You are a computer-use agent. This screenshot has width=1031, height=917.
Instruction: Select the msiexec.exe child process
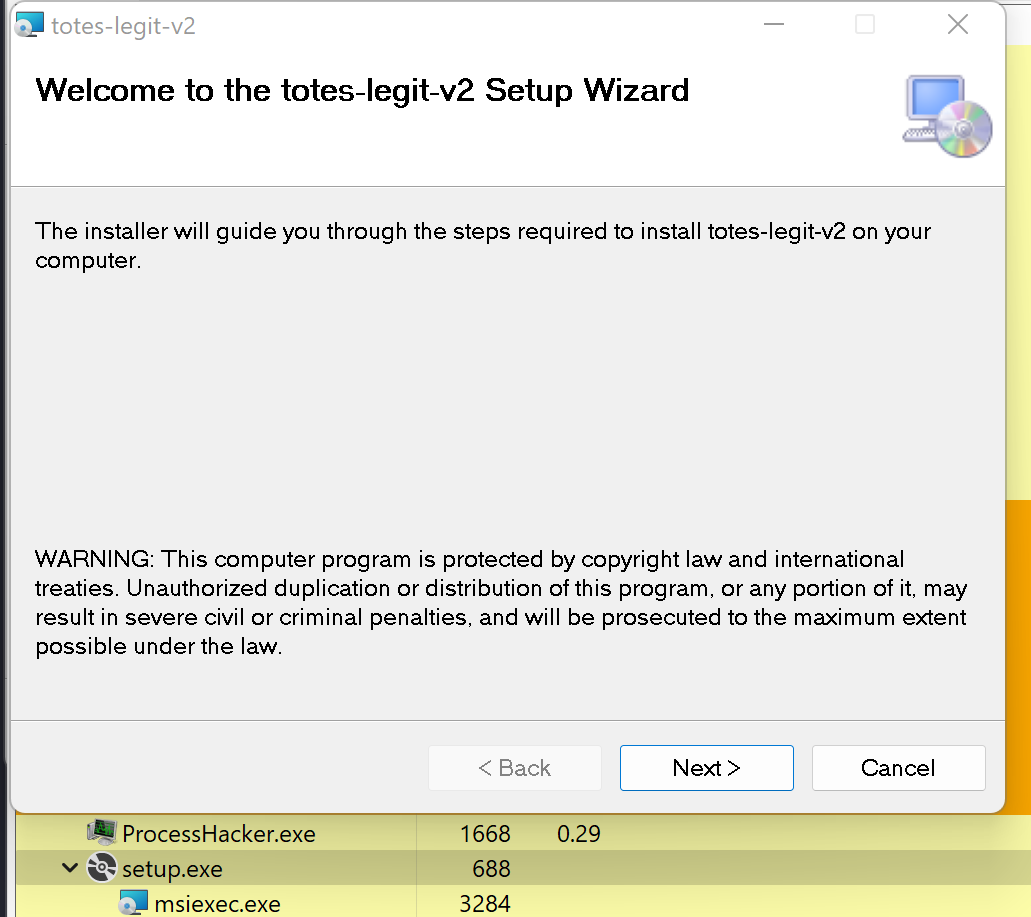[x=217, y=904]
